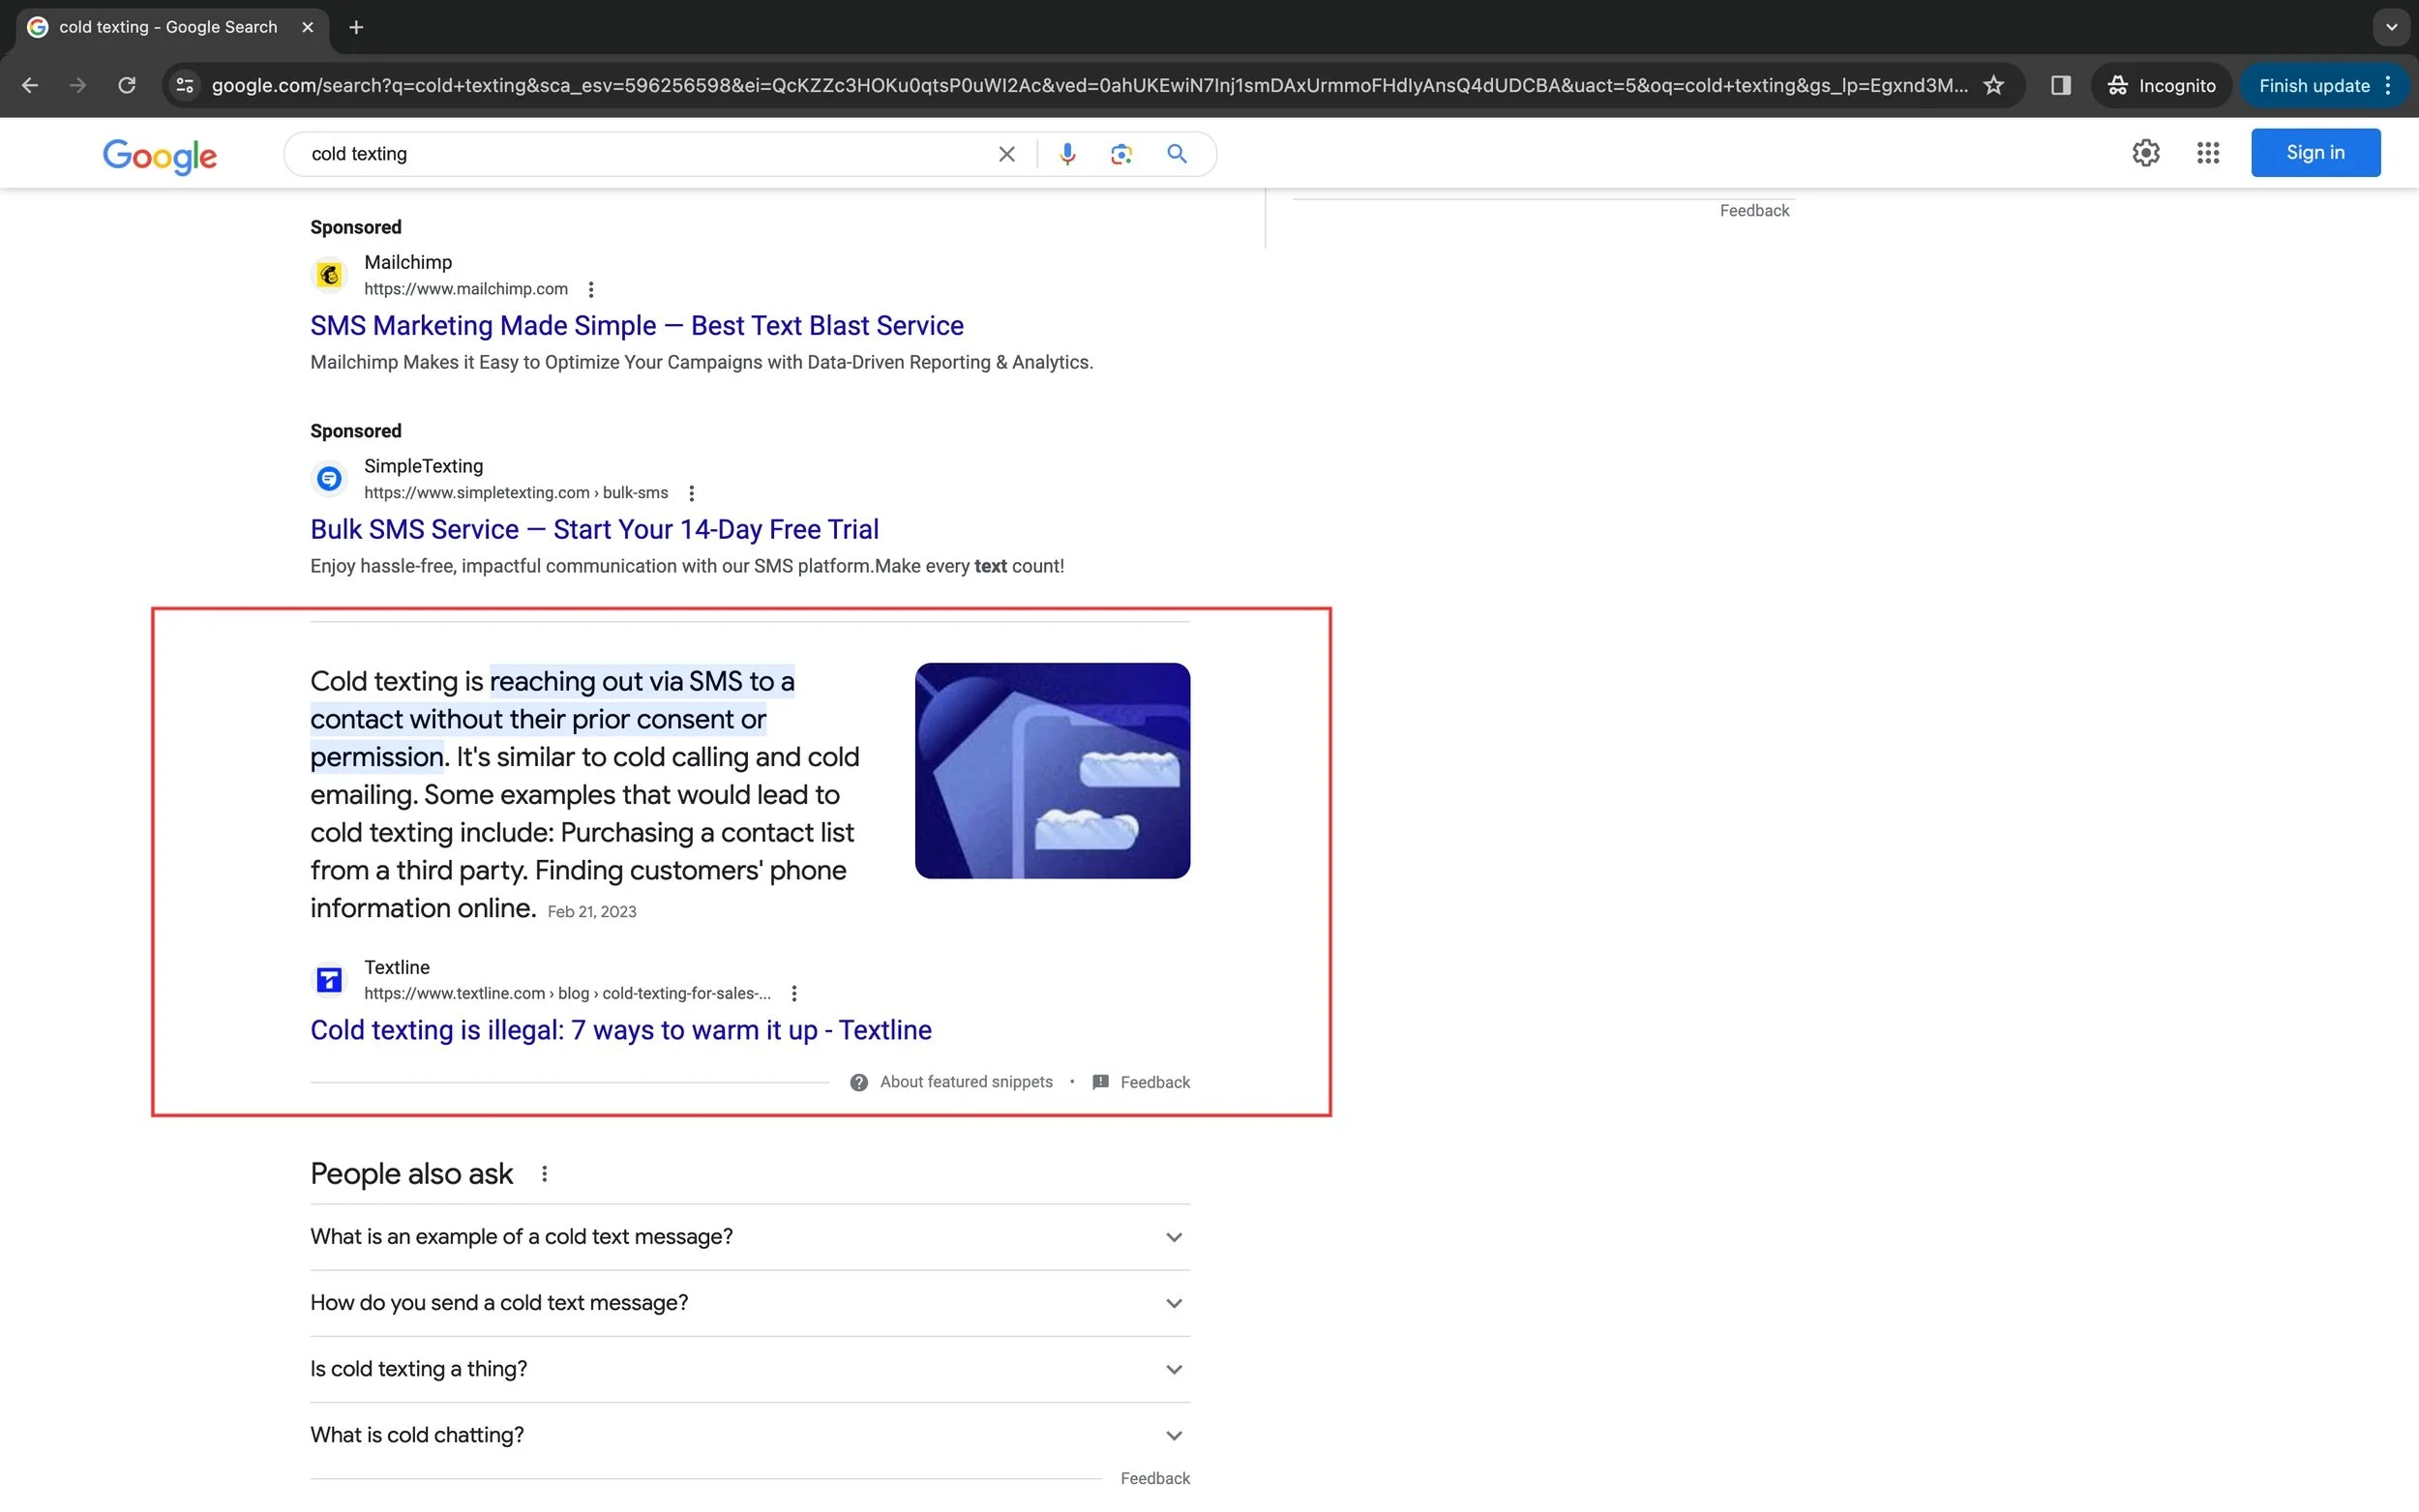Open Mailchimp ad options menu

tap(591, 289)
